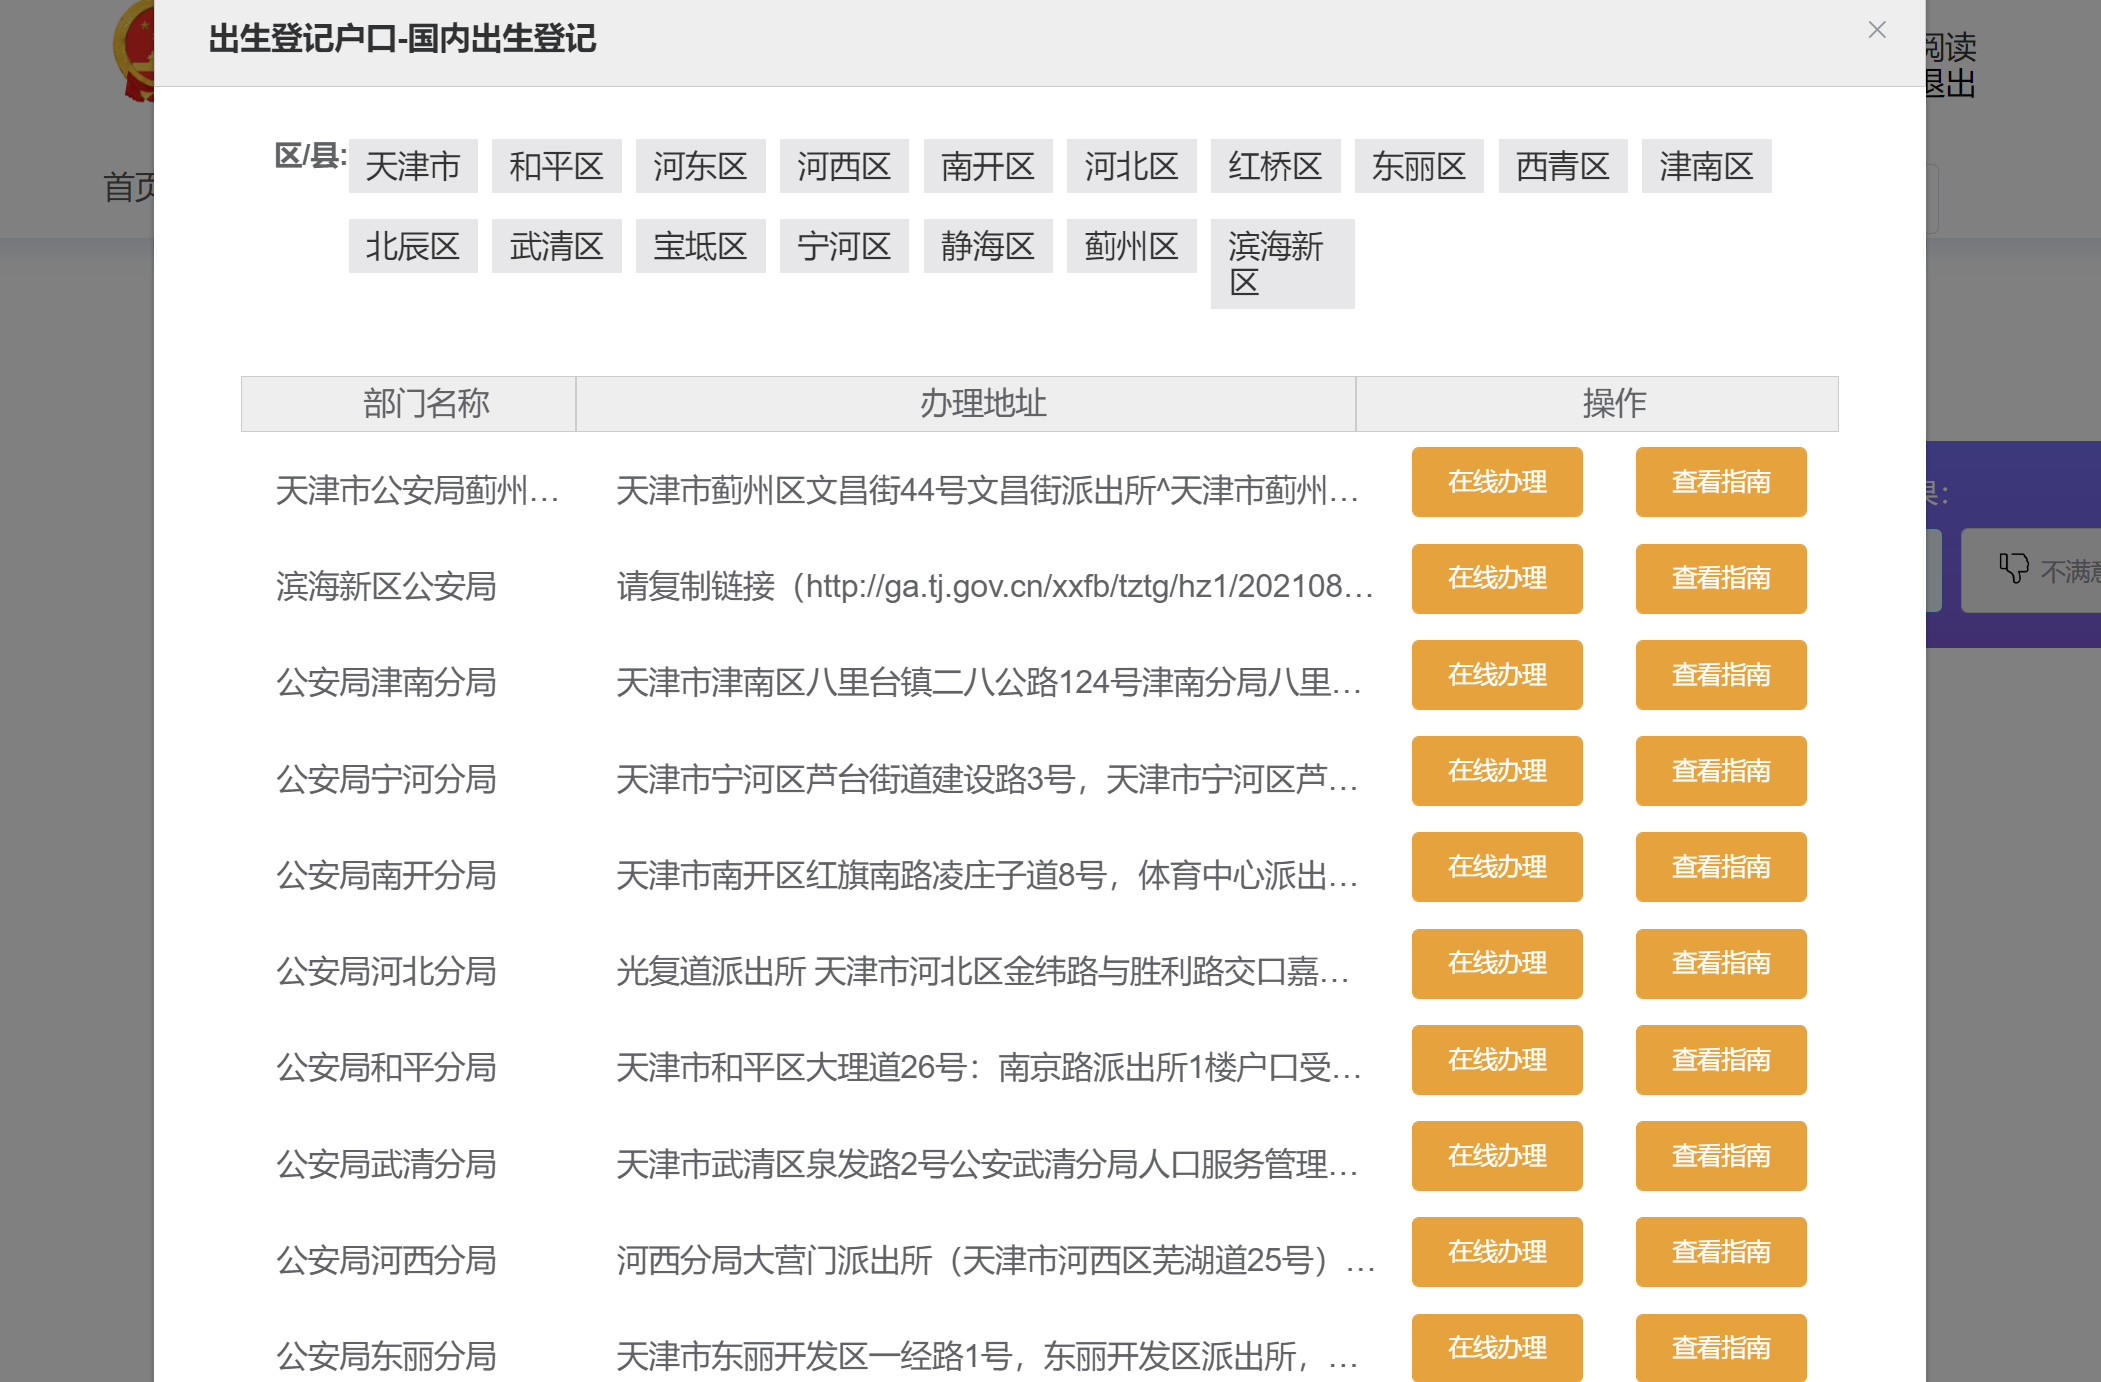Screen dimensions: 2101x1382
Task: Open 查看指南 for 公安局武清分局
Action: (x=1720, y=1156)
